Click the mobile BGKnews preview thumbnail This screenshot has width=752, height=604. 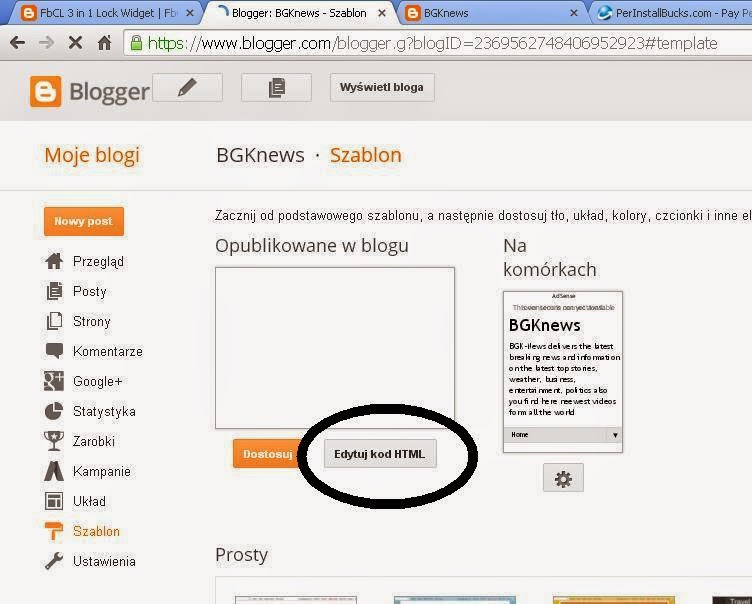563,371
